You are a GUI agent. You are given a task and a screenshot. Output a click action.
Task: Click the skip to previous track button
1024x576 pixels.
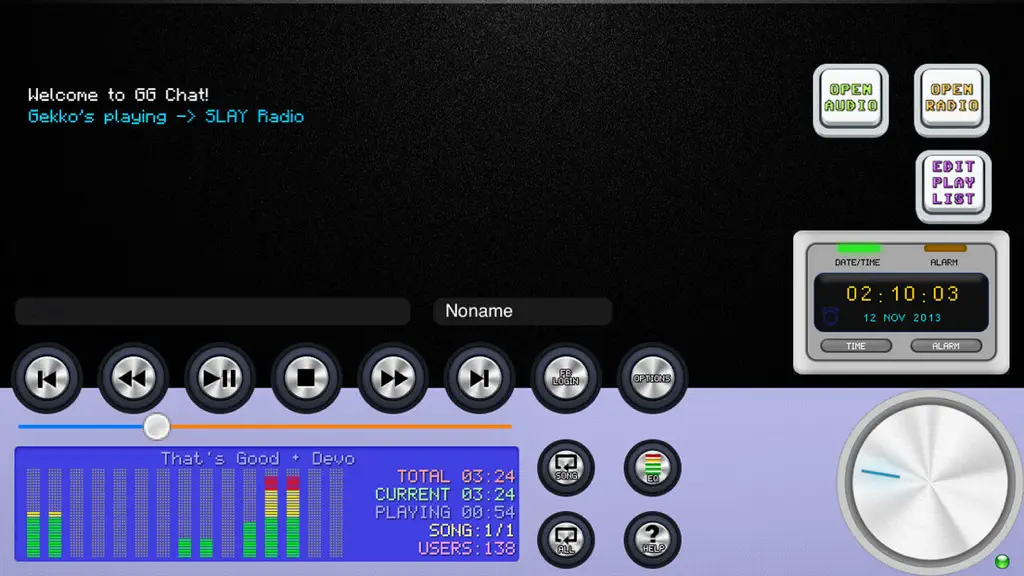point(46,378)
